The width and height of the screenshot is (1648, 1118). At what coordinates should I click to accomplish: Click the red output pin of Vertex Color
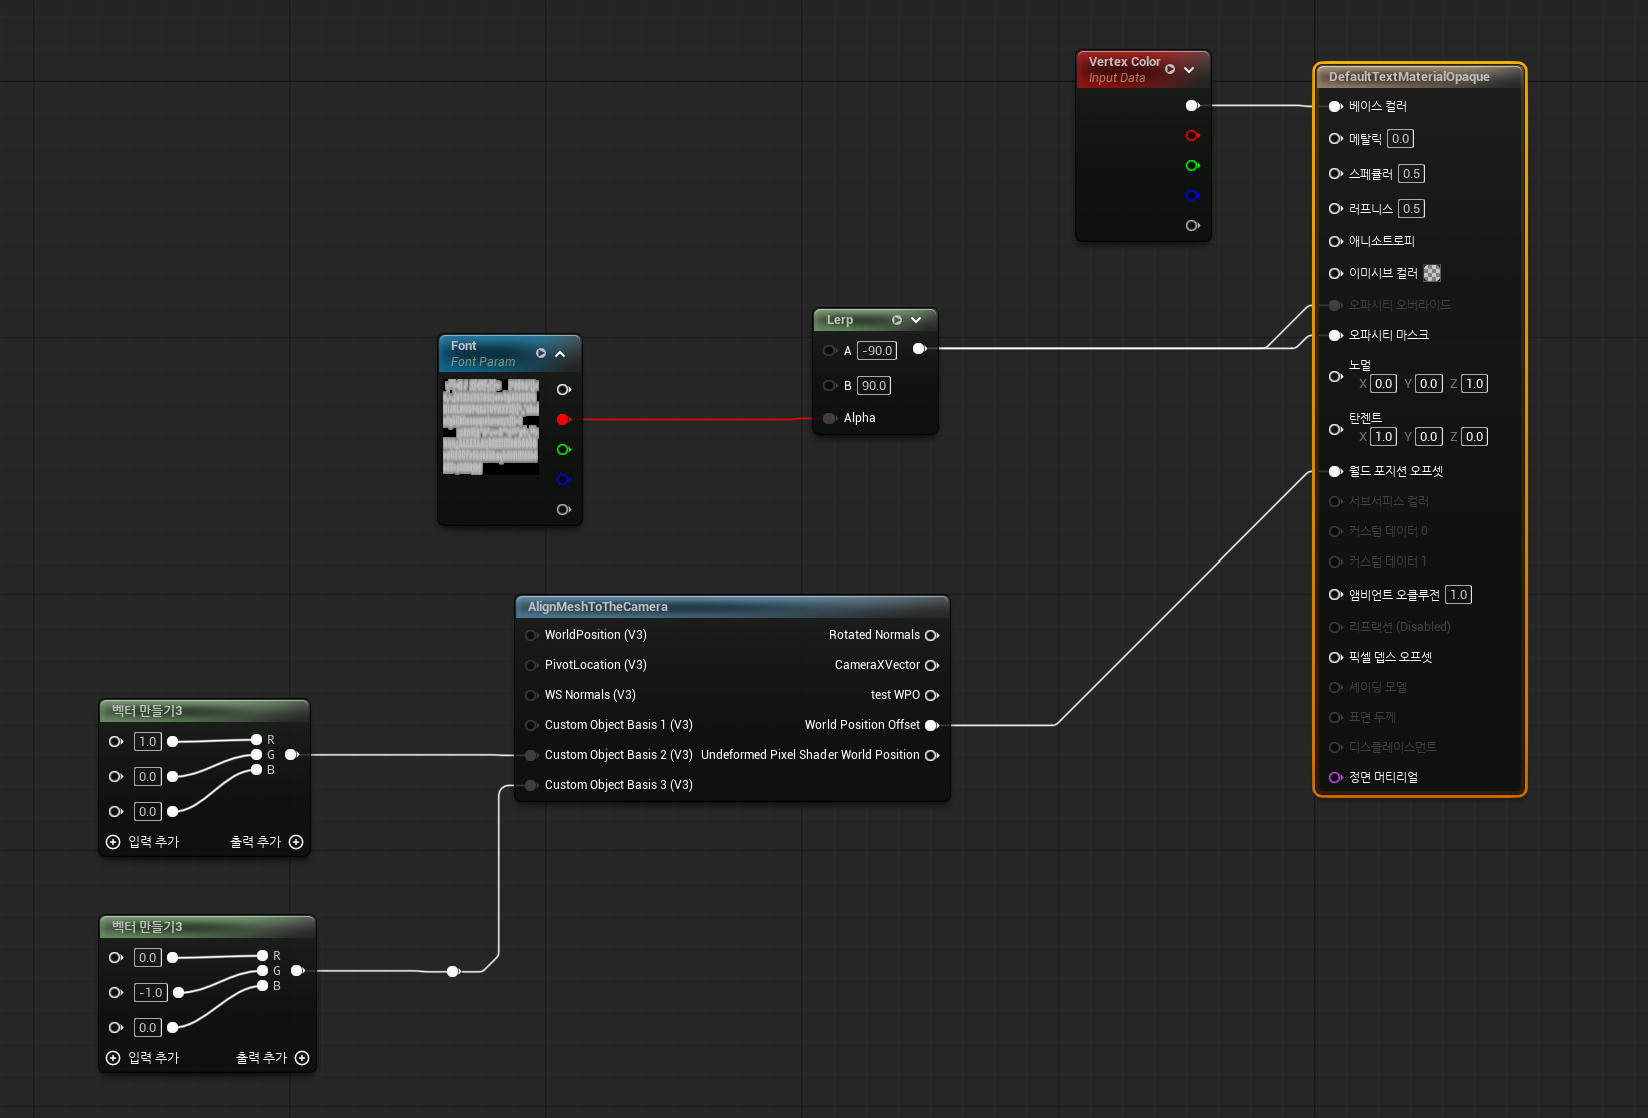[x=1192, y=136]
